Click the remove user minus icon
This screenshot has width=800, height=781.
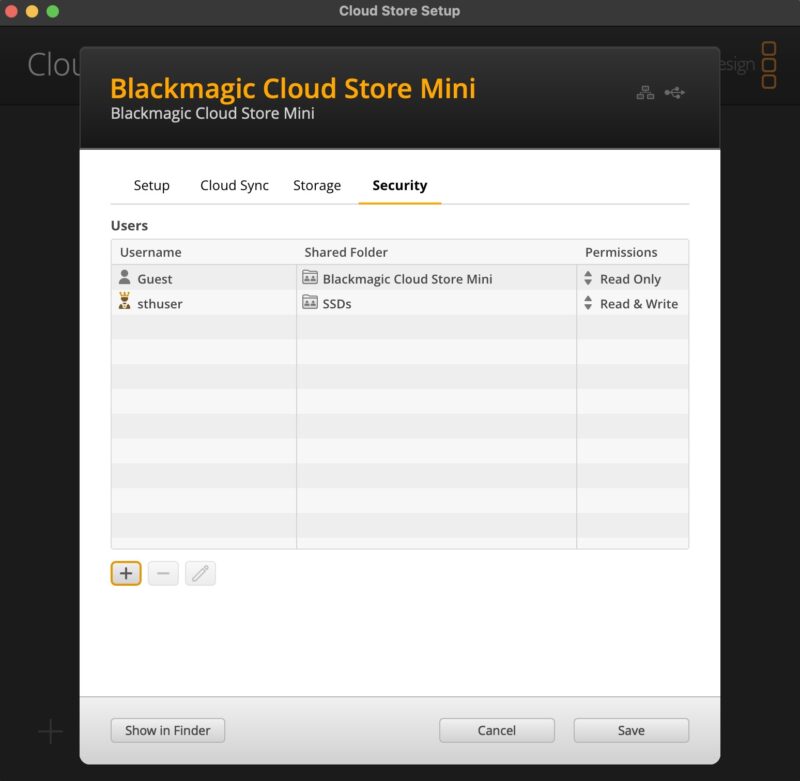[162, 573]
